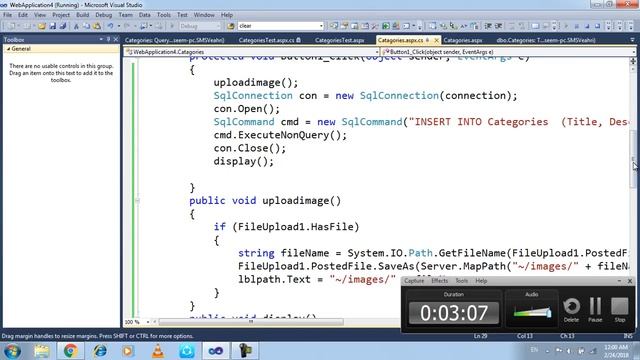Click the 'Ln 29' status bar entry

480,336
